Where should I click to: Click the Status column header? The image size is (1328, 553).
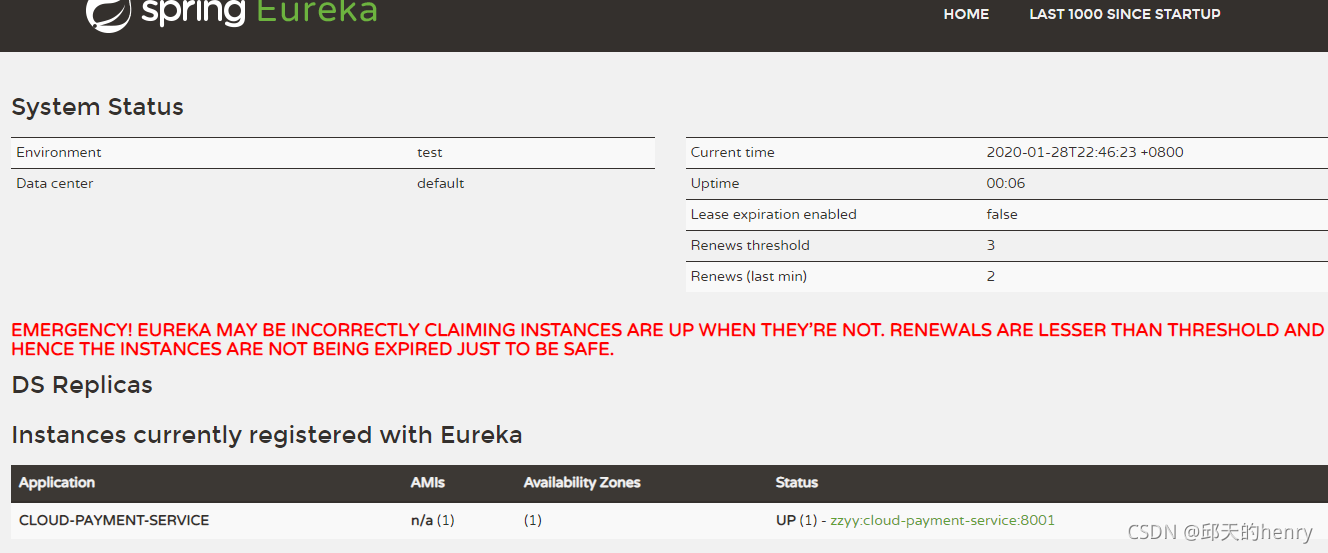tap(797, 482)
